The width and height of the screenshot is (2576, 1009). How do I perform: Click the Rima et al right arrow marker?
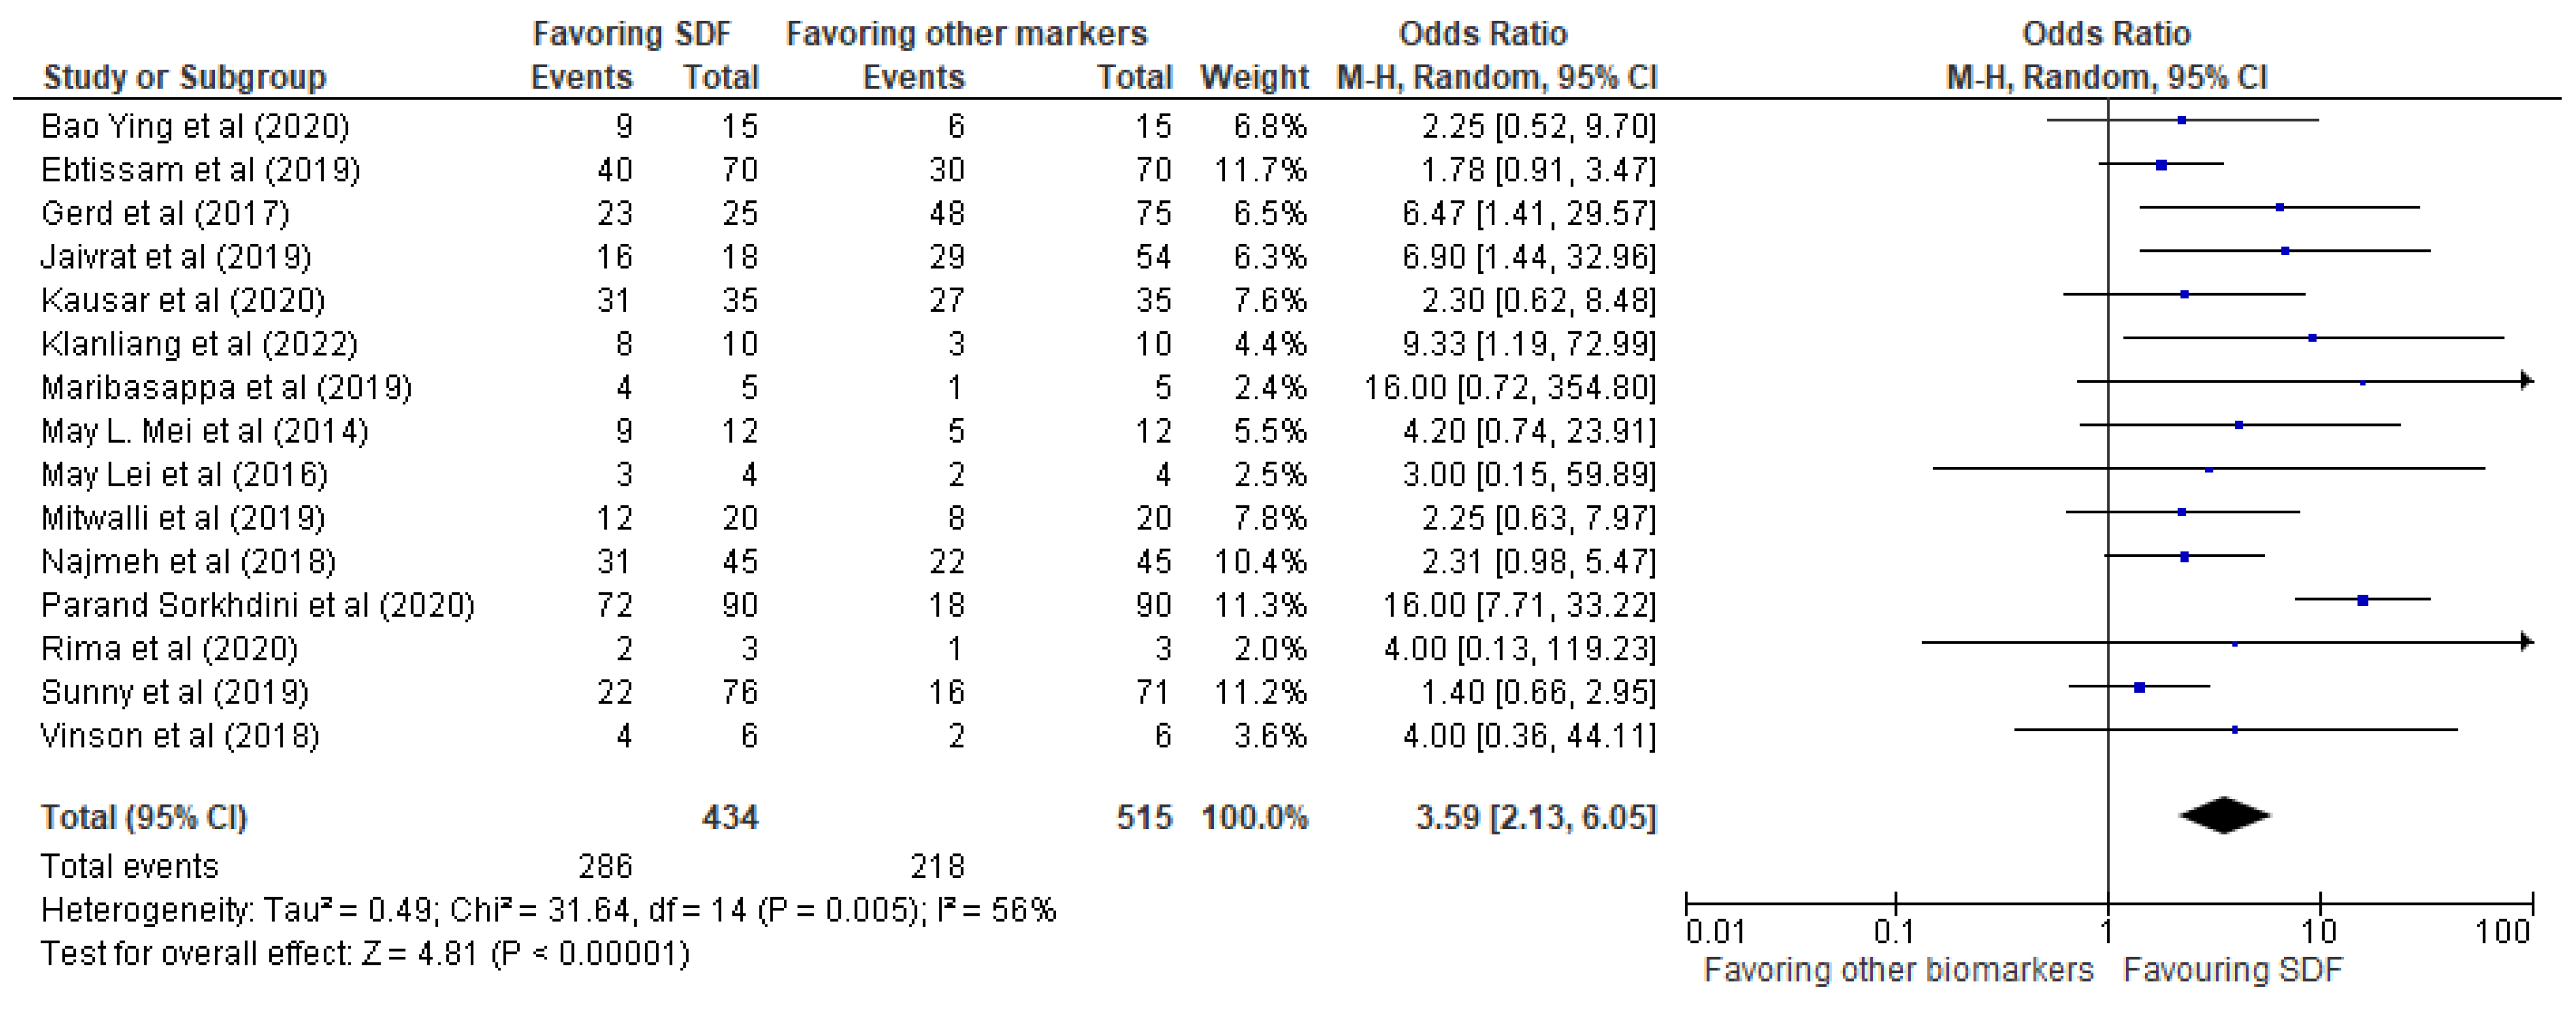click(2527, 641)
